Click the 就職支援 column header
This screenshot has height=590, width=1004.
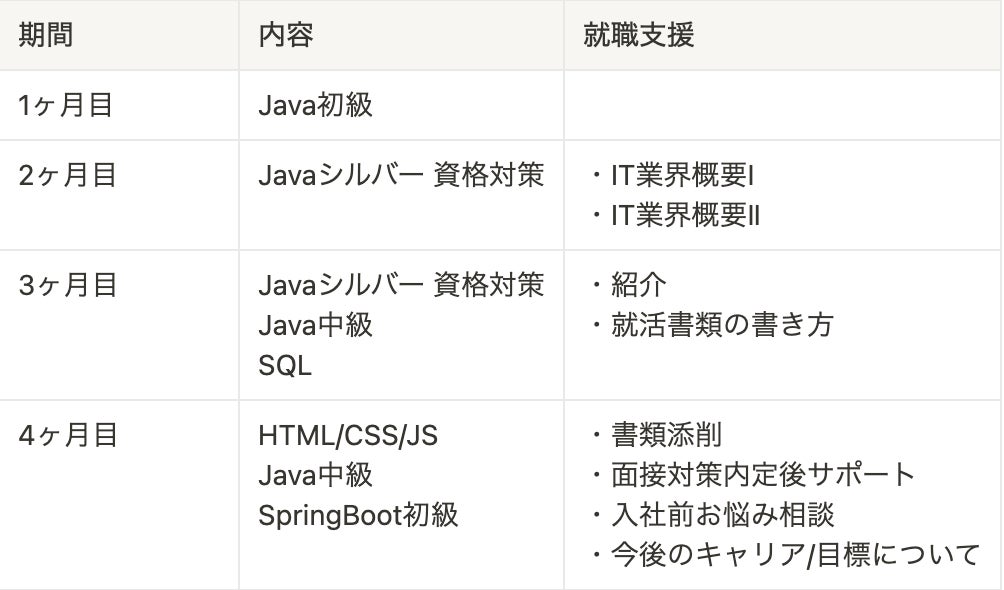tap(638, 35)
